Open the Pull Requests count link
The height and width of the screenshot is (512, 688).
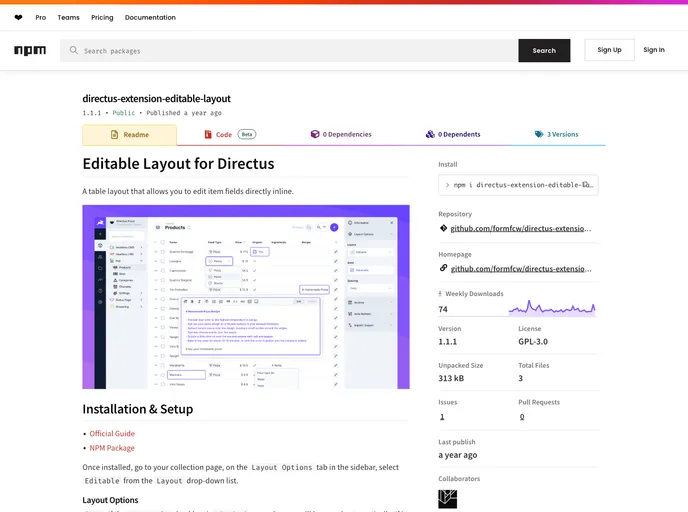coord(522,417)
